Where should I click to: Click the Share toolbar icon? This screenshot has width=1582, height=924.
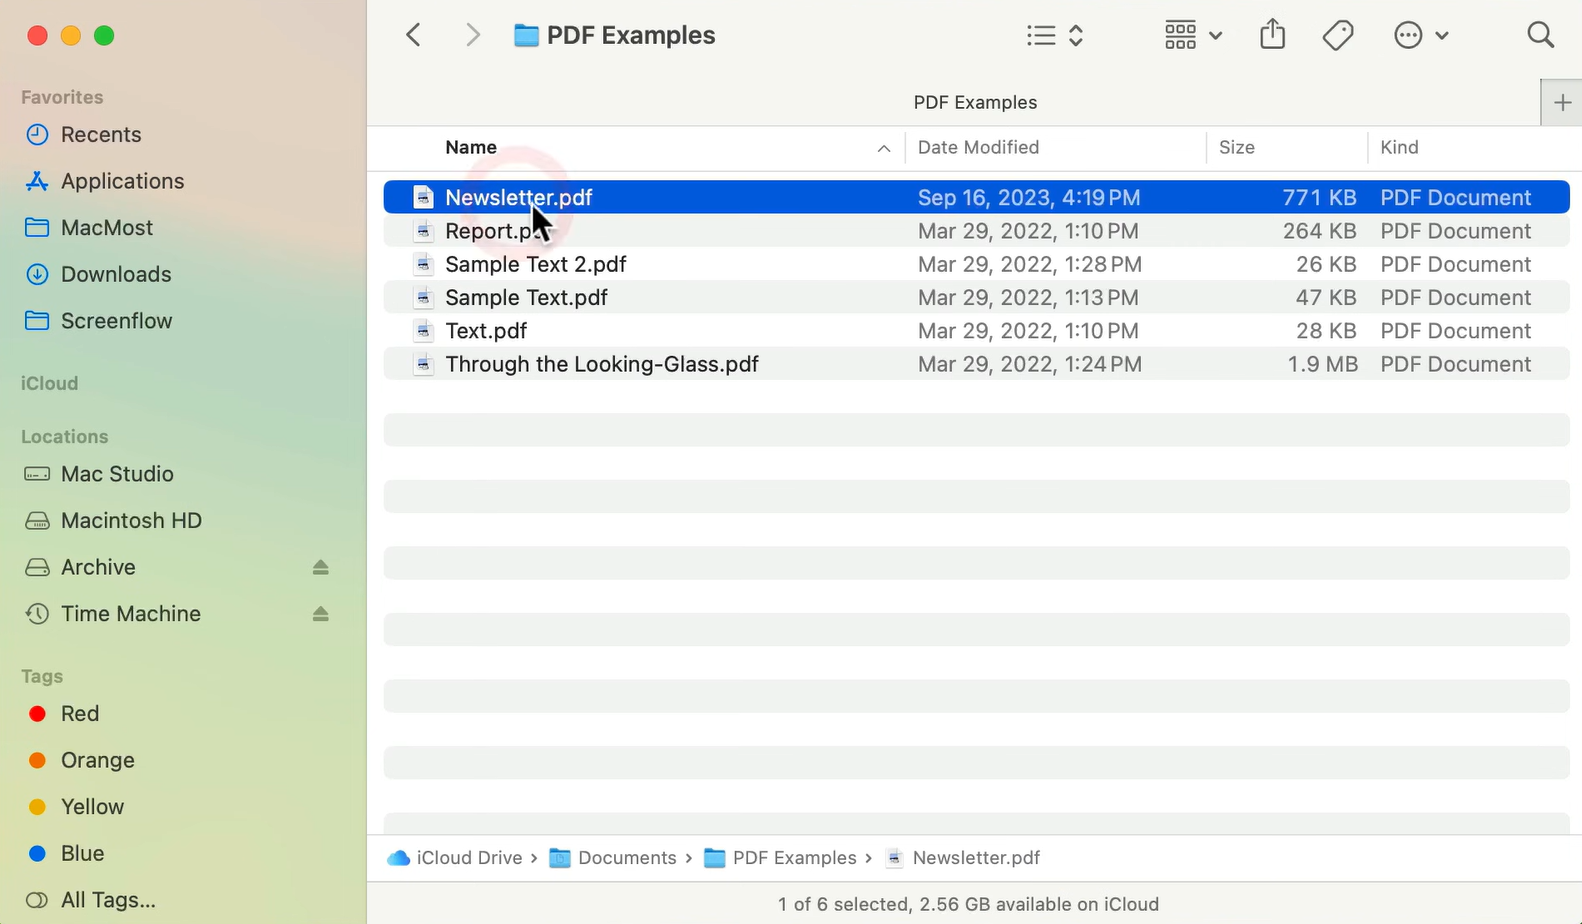(1272, 35)
